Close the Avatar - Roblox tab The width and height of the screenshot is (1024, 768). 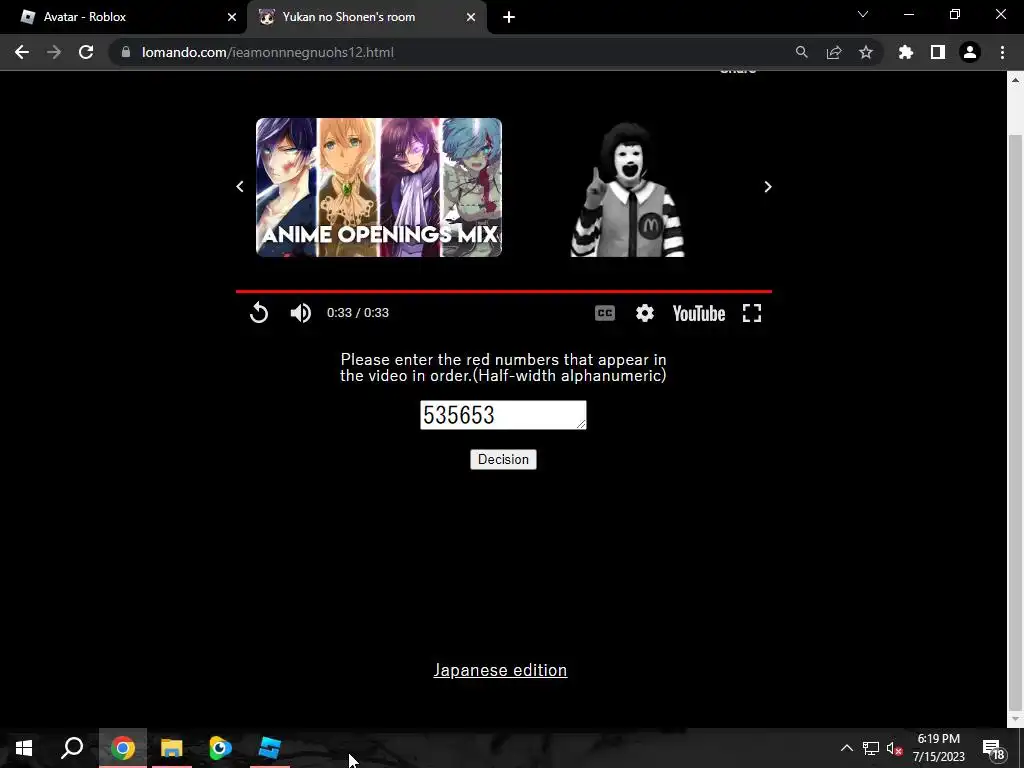(232, 17)
